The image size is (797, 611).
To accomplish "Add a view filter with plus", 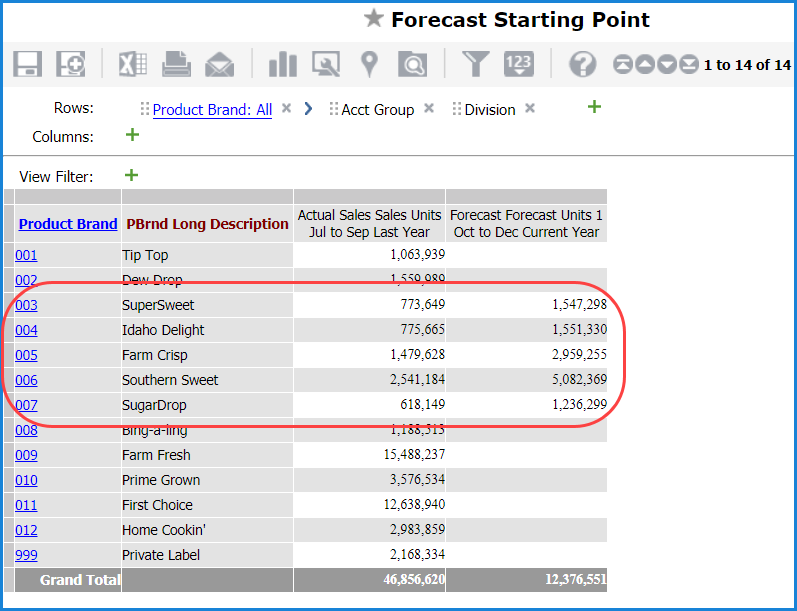I will [x=132, y=175].
